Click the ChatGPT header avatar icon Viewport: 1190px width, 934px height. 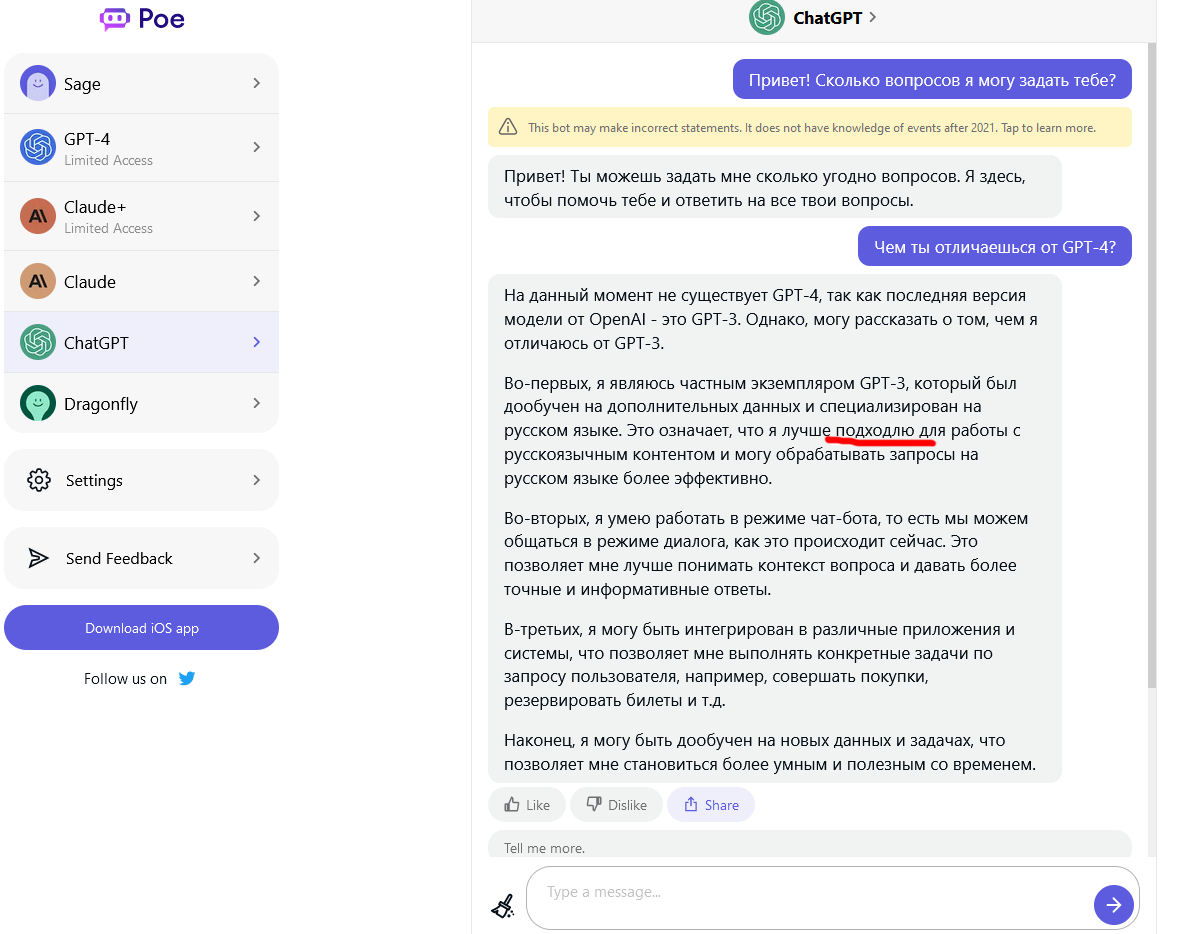(767, 17)
